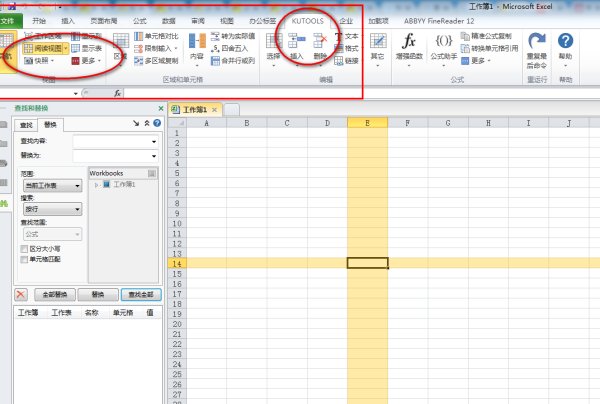This screenshot has height=404, width=600.
Task: Switch to the 页面布局 ribbon tab
Action: [x=103, y=21]
